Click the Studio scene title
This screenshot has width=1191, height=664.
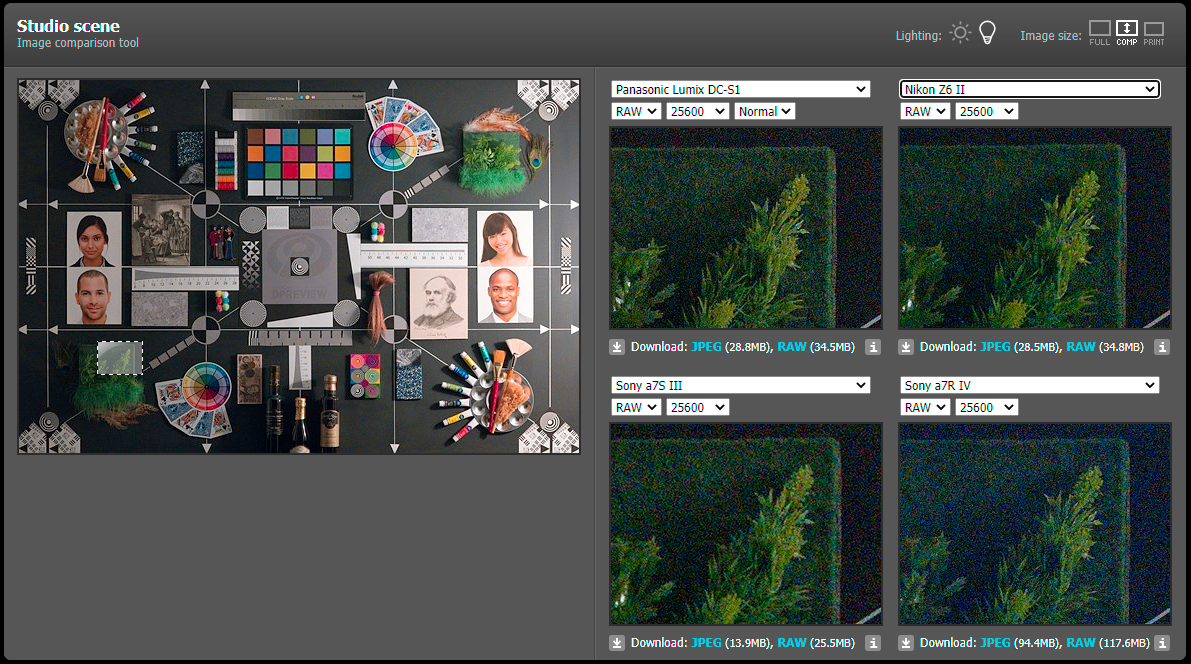(68, 26)
